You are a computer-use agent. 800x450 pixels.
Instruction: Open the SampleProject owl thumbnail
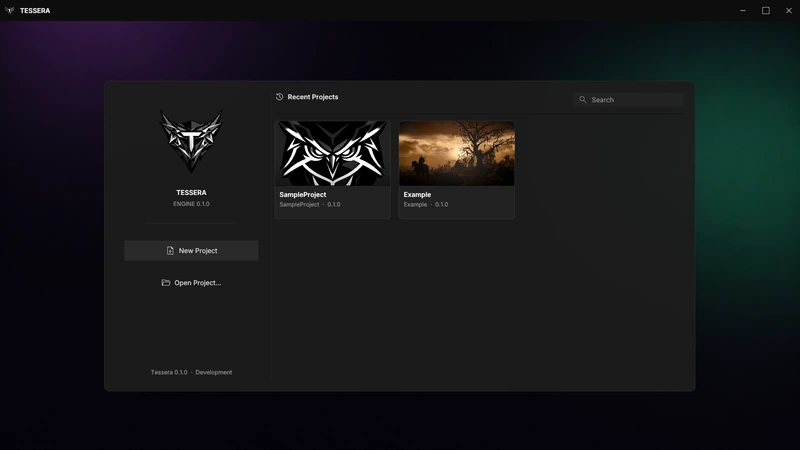(333, 153)
